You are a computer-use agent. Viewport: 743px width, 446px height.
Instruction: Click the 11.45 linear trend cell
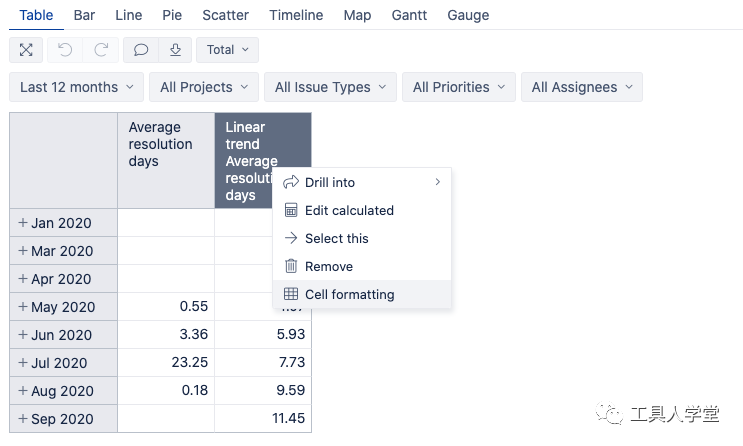[x=263, y=419]
